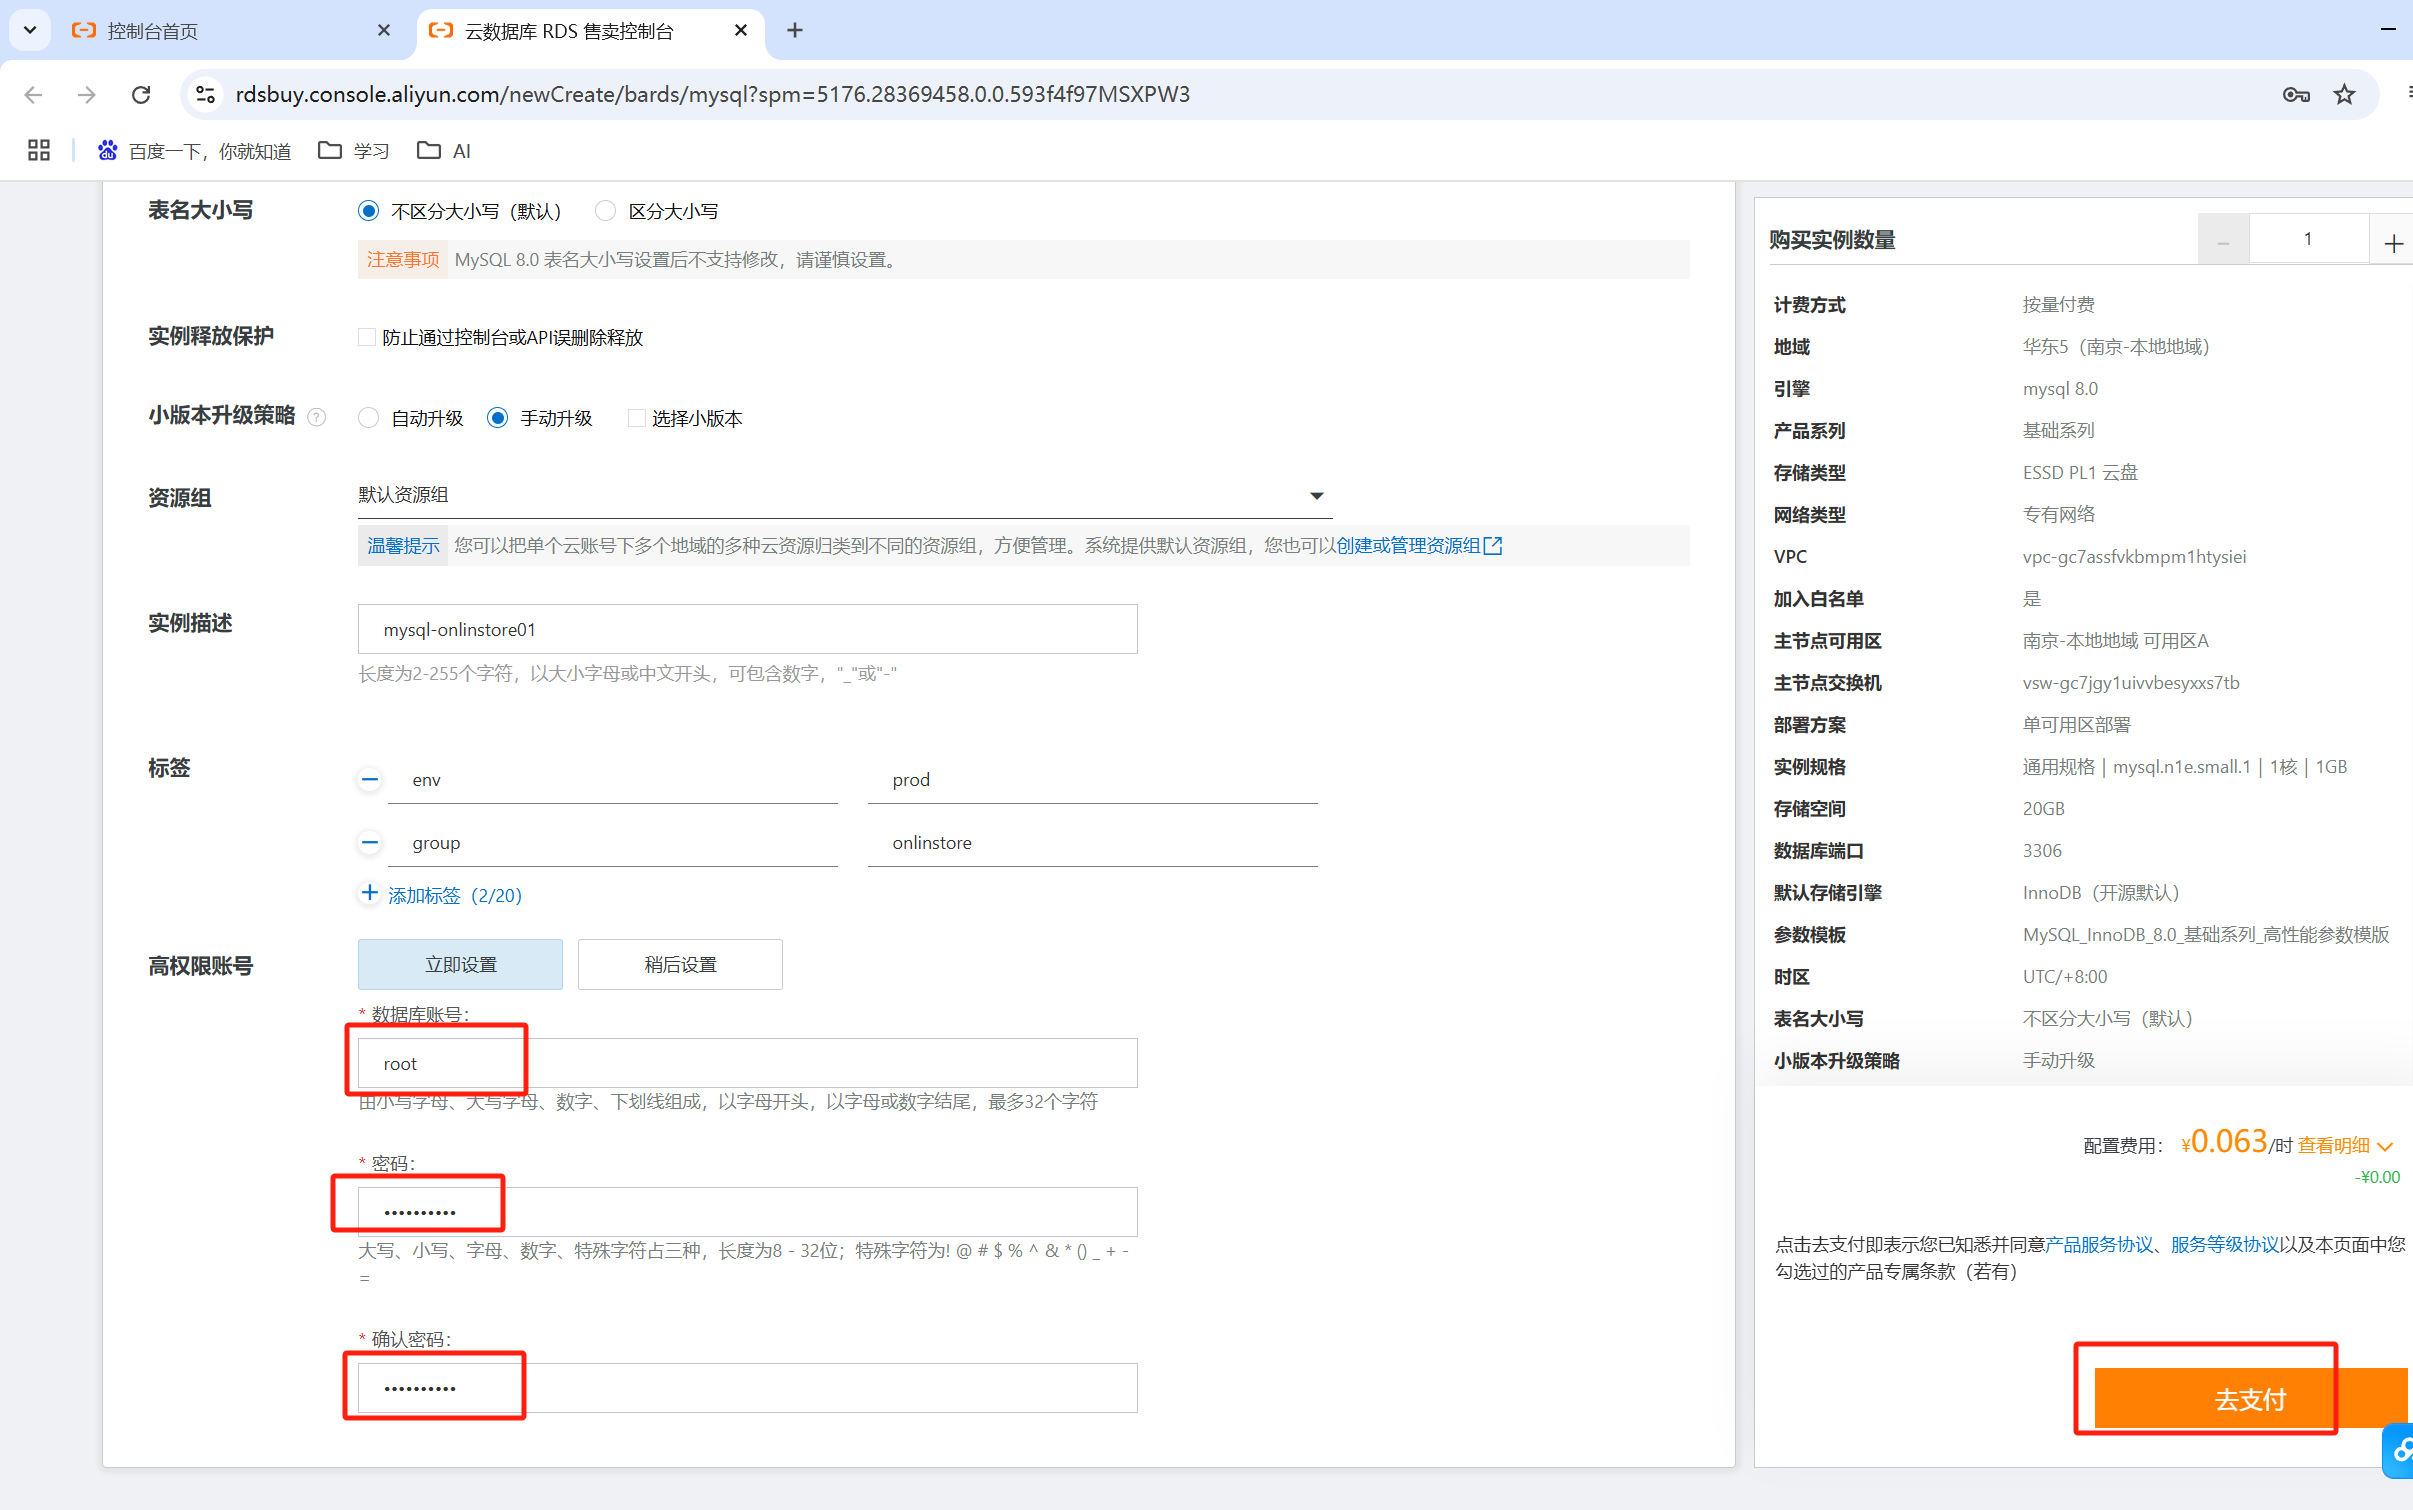
Task: Open the 产品服务协议 link
Action: coord(2099,1244)
